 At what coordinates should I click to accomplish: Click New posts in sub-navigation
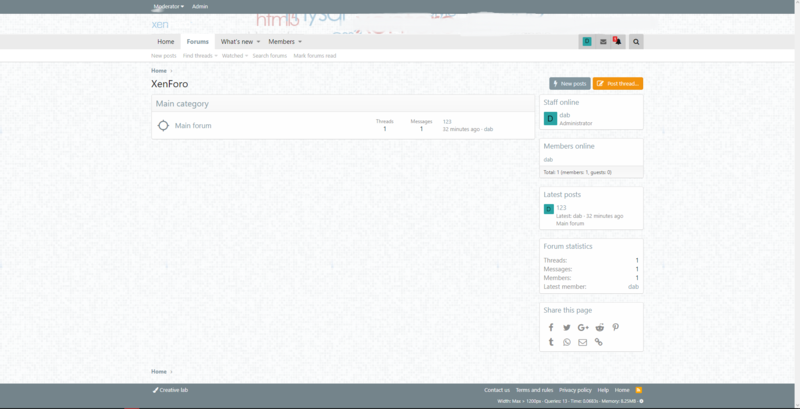[164, 56]
